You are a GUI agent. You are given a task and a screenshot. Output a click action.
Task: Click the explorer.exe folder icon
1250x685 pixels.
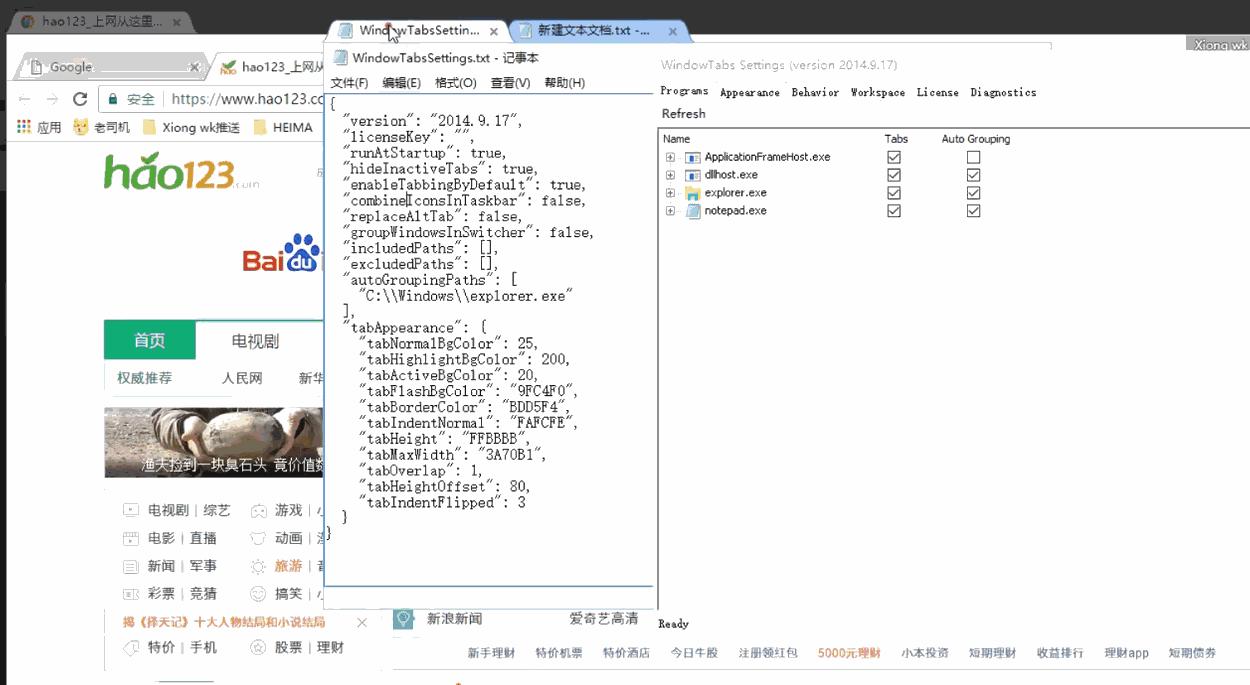692,193
